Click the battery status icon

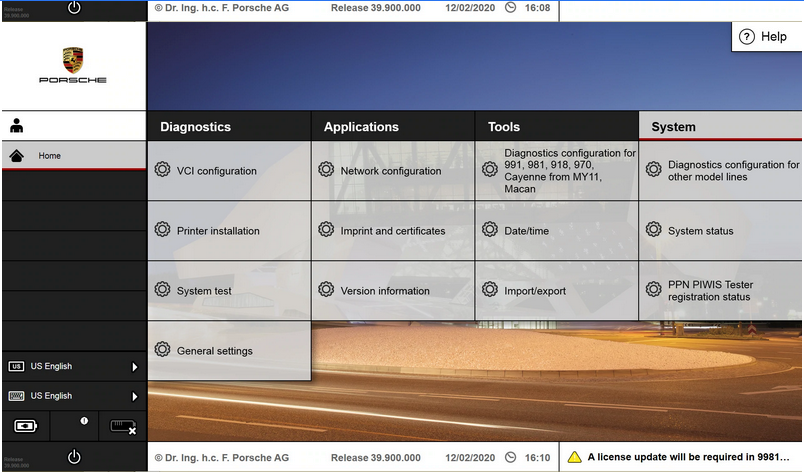(24, 426)
